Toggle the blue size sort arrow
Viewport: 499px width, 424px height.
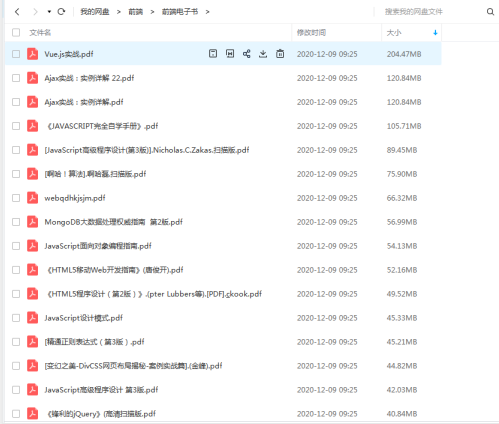coord(435,33)
